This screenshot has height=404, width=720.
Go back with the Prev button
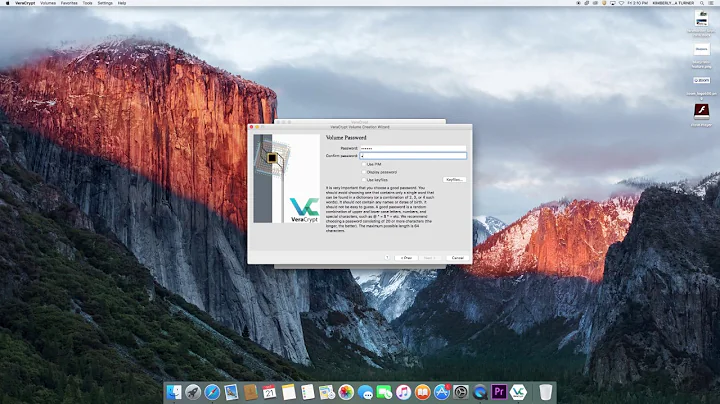point(405,257)
